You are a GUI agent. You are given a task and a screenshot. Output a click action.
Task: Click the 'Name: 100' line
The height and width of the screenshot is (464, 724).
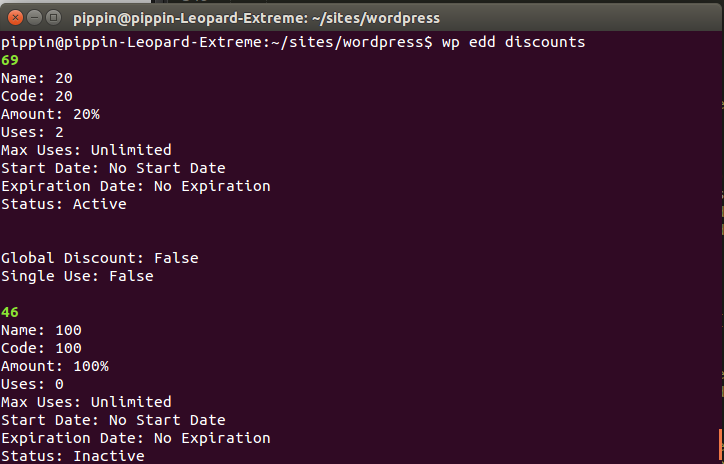(41, 330)
